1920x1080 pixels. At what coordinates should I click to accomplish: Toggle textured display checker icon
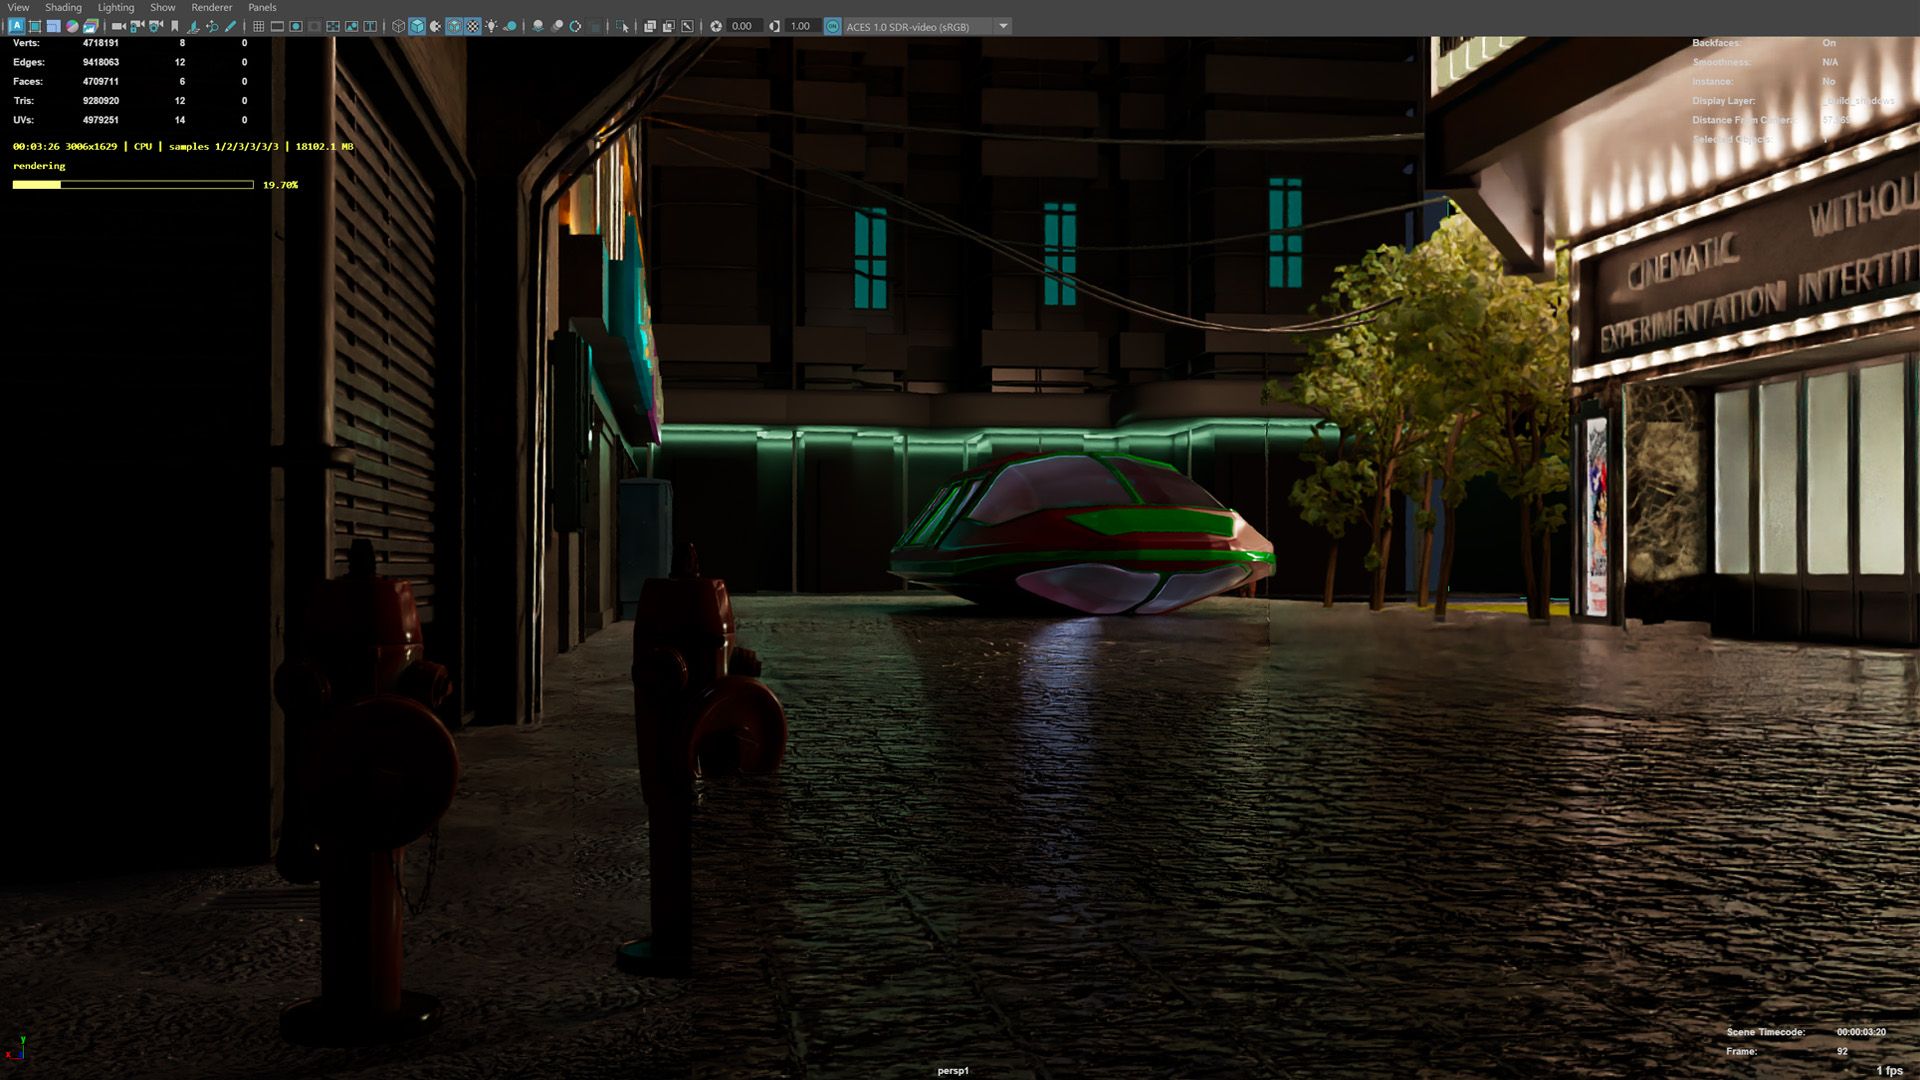click(473, 26)
